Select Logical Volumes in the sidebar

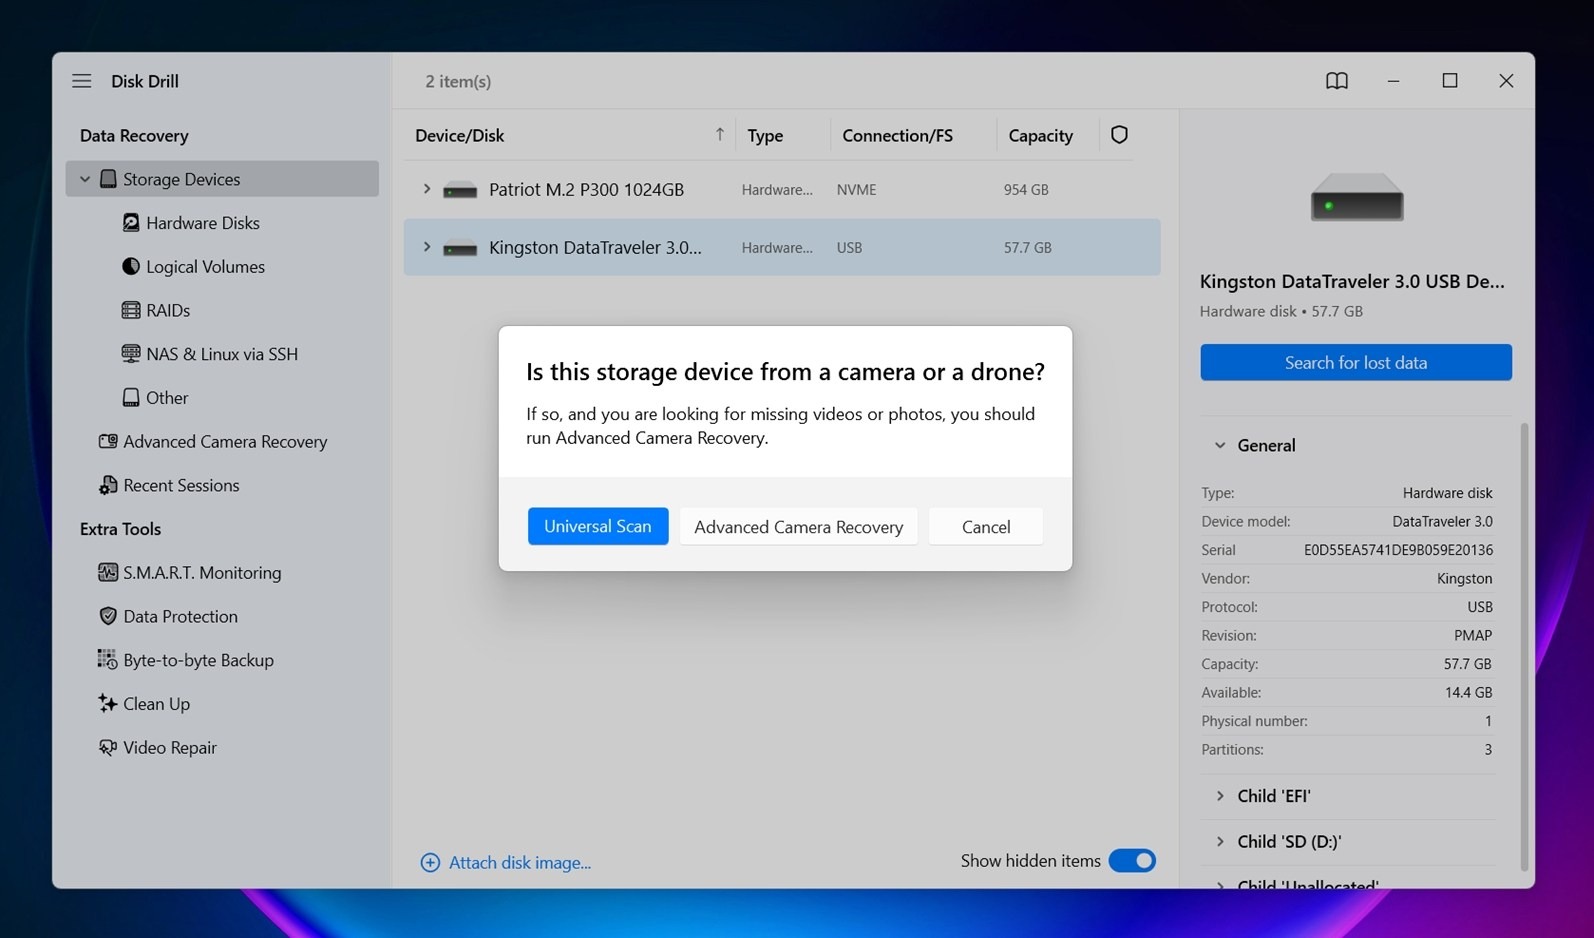click(205, 267)
